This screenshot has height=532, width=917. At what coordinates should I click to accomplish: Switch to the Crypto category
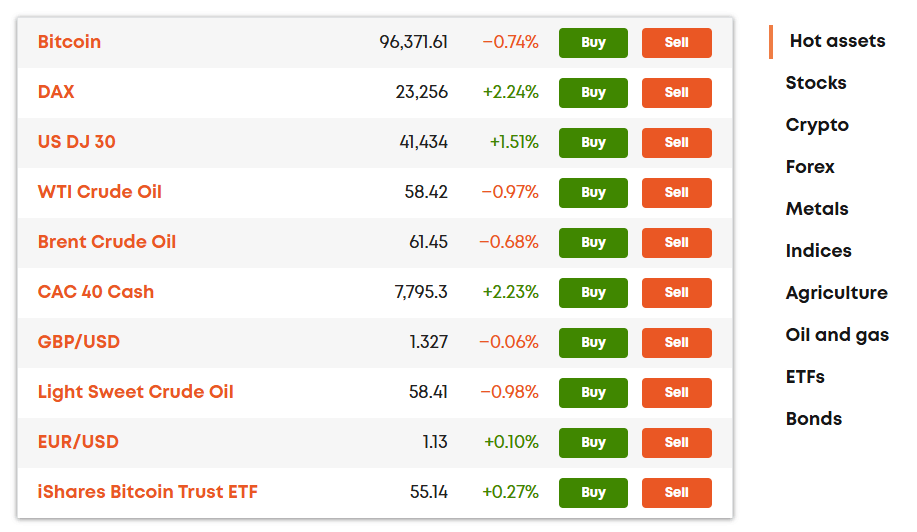click(817, 125)
